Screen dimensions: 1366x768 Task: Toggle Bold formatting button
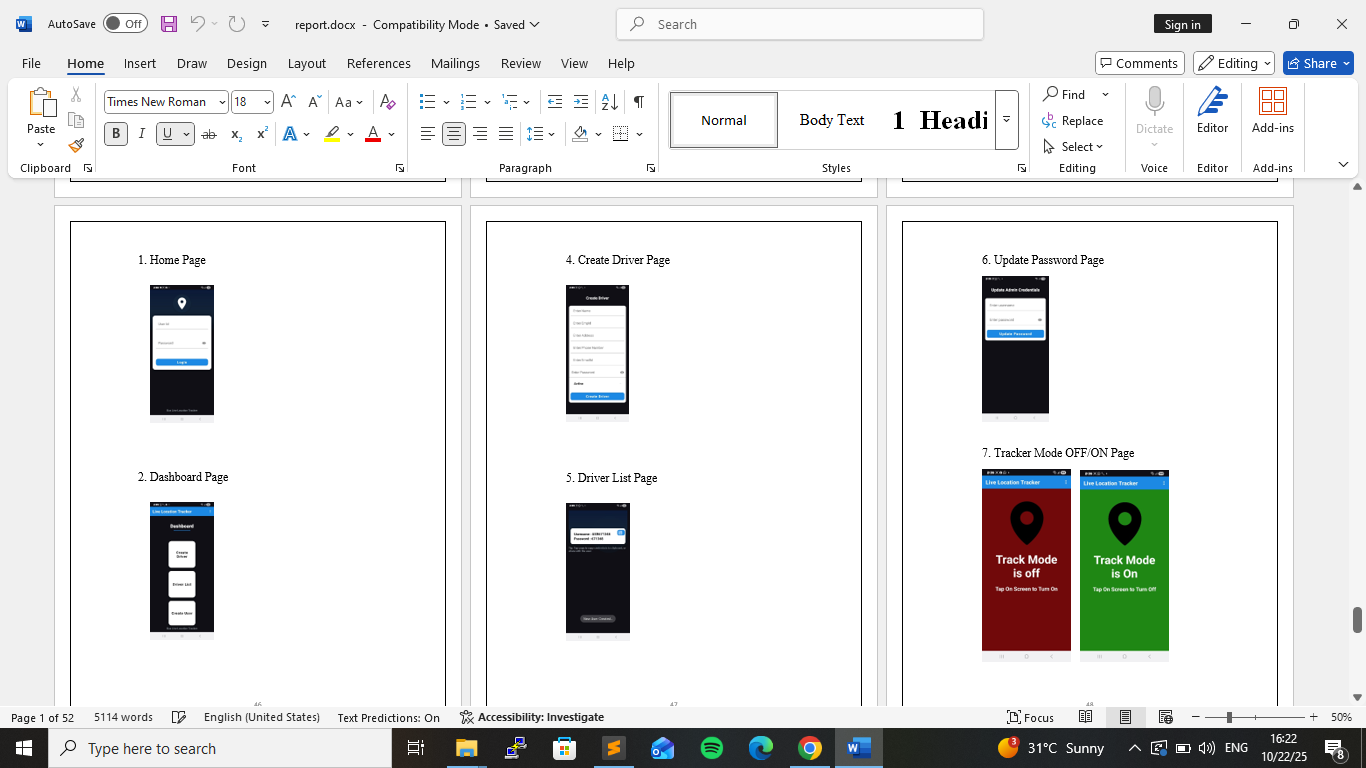click(x=116, y=134)
